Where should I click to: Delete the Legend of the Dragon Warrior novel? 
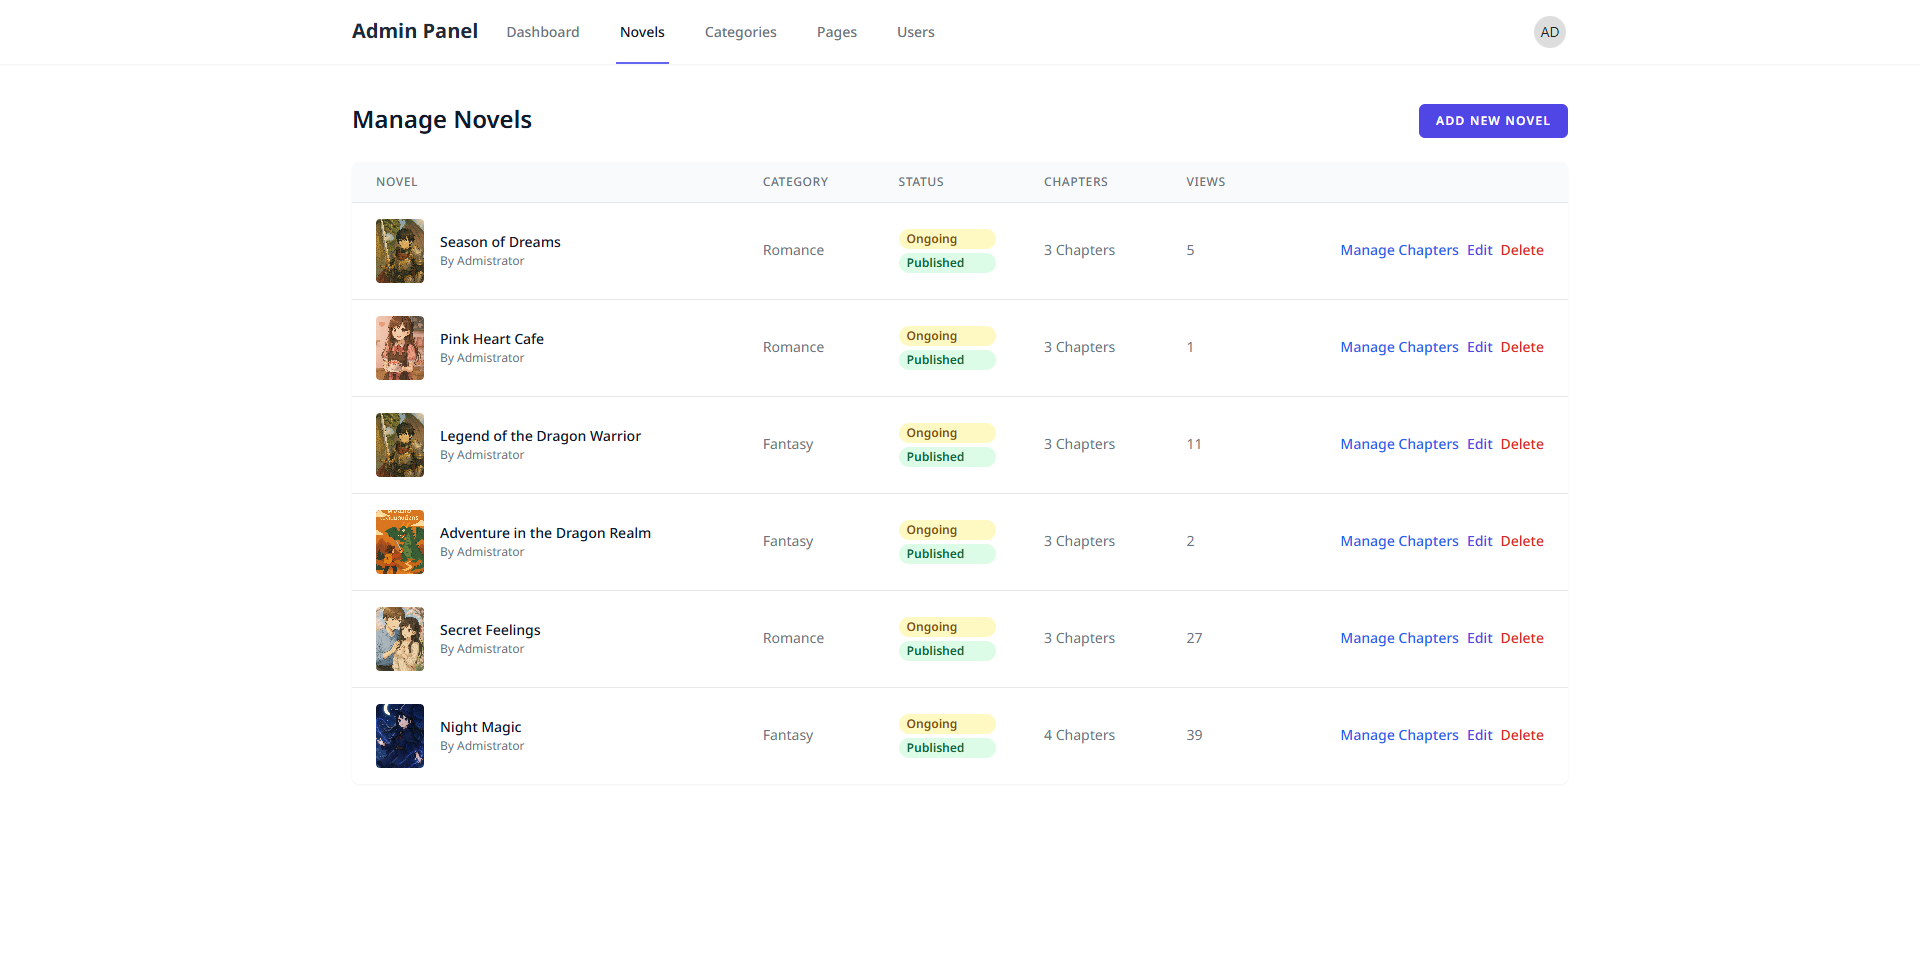click(1521, 444)
